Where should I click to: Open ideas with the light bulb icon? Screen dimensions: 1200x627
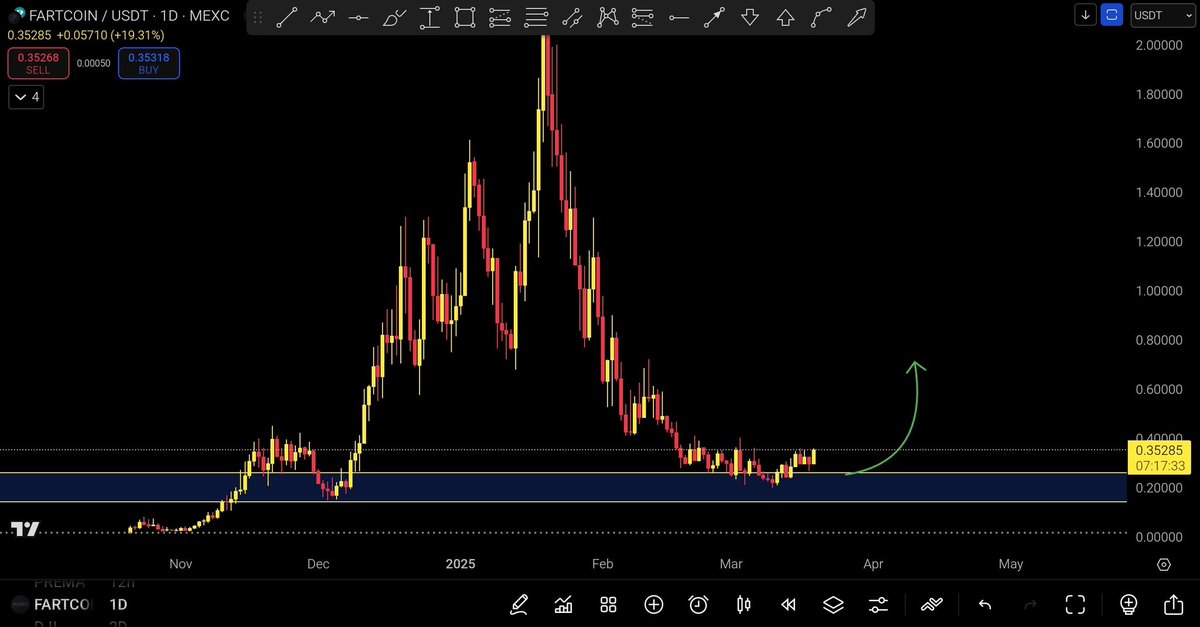tap(1128, 603)
